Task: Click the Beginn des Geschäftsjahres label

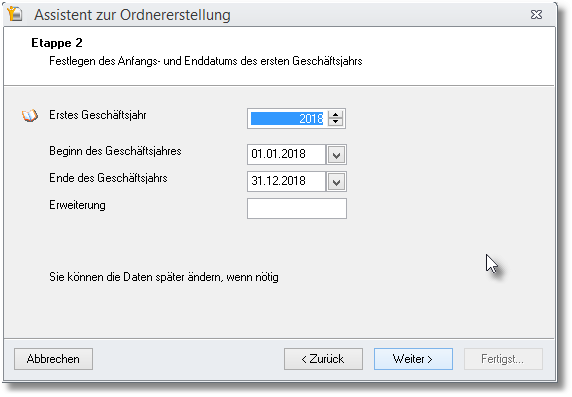Action: pos(115,151)
